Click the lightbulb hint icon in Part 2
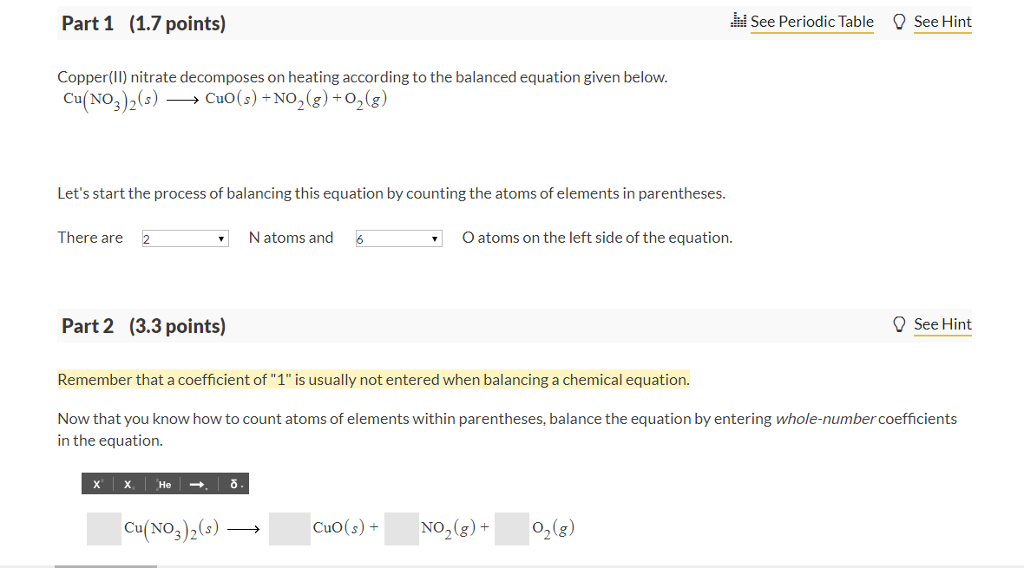1024x568 pixels. [x=899, y=324]
